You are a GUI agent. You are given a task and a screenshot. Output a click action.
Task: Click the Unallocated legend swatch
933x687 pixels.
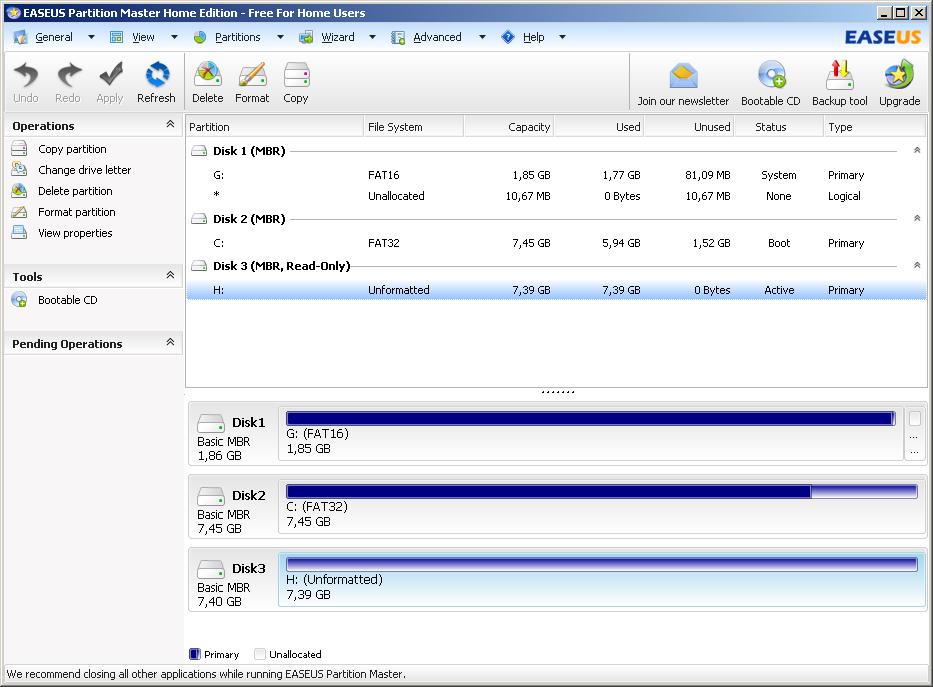[x=259, y=654]
